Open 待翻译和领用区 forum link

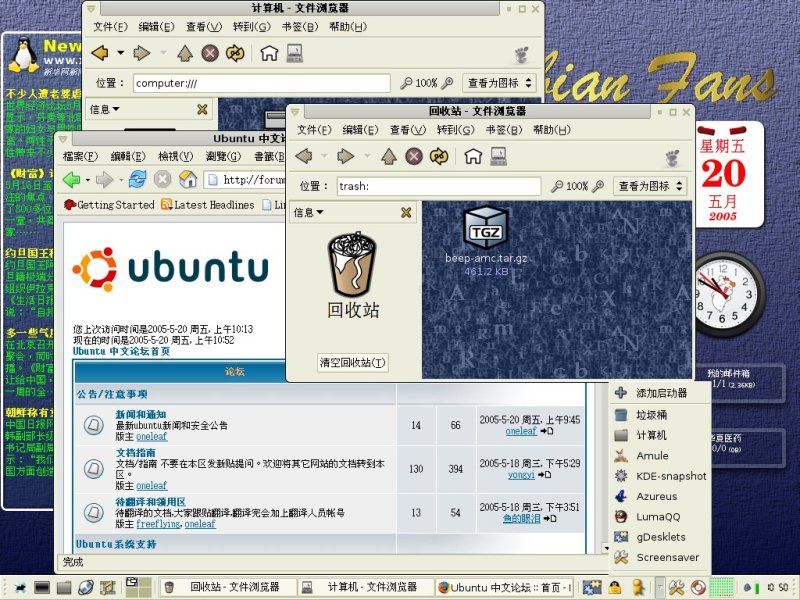point(151,502)
